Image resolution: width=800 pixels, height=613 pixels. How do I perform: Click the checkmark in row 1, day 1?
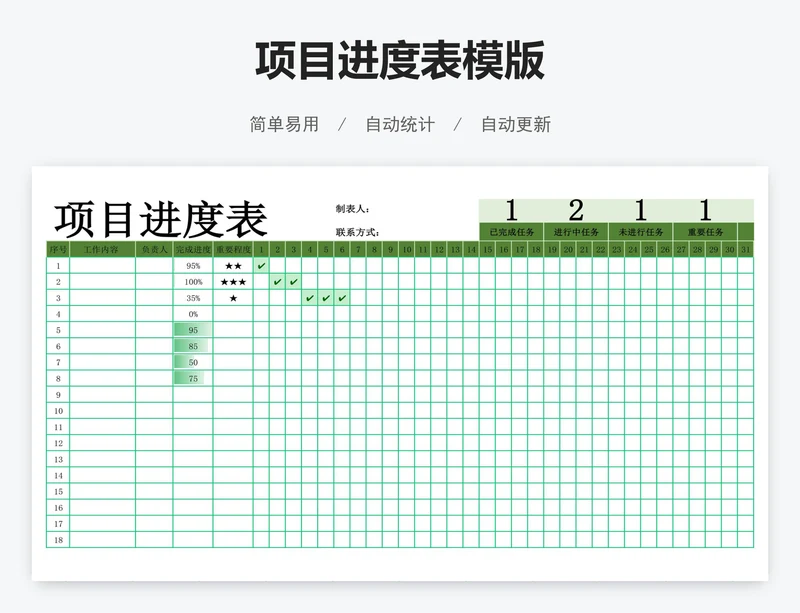pyautogui.click(x=261, y=266)
